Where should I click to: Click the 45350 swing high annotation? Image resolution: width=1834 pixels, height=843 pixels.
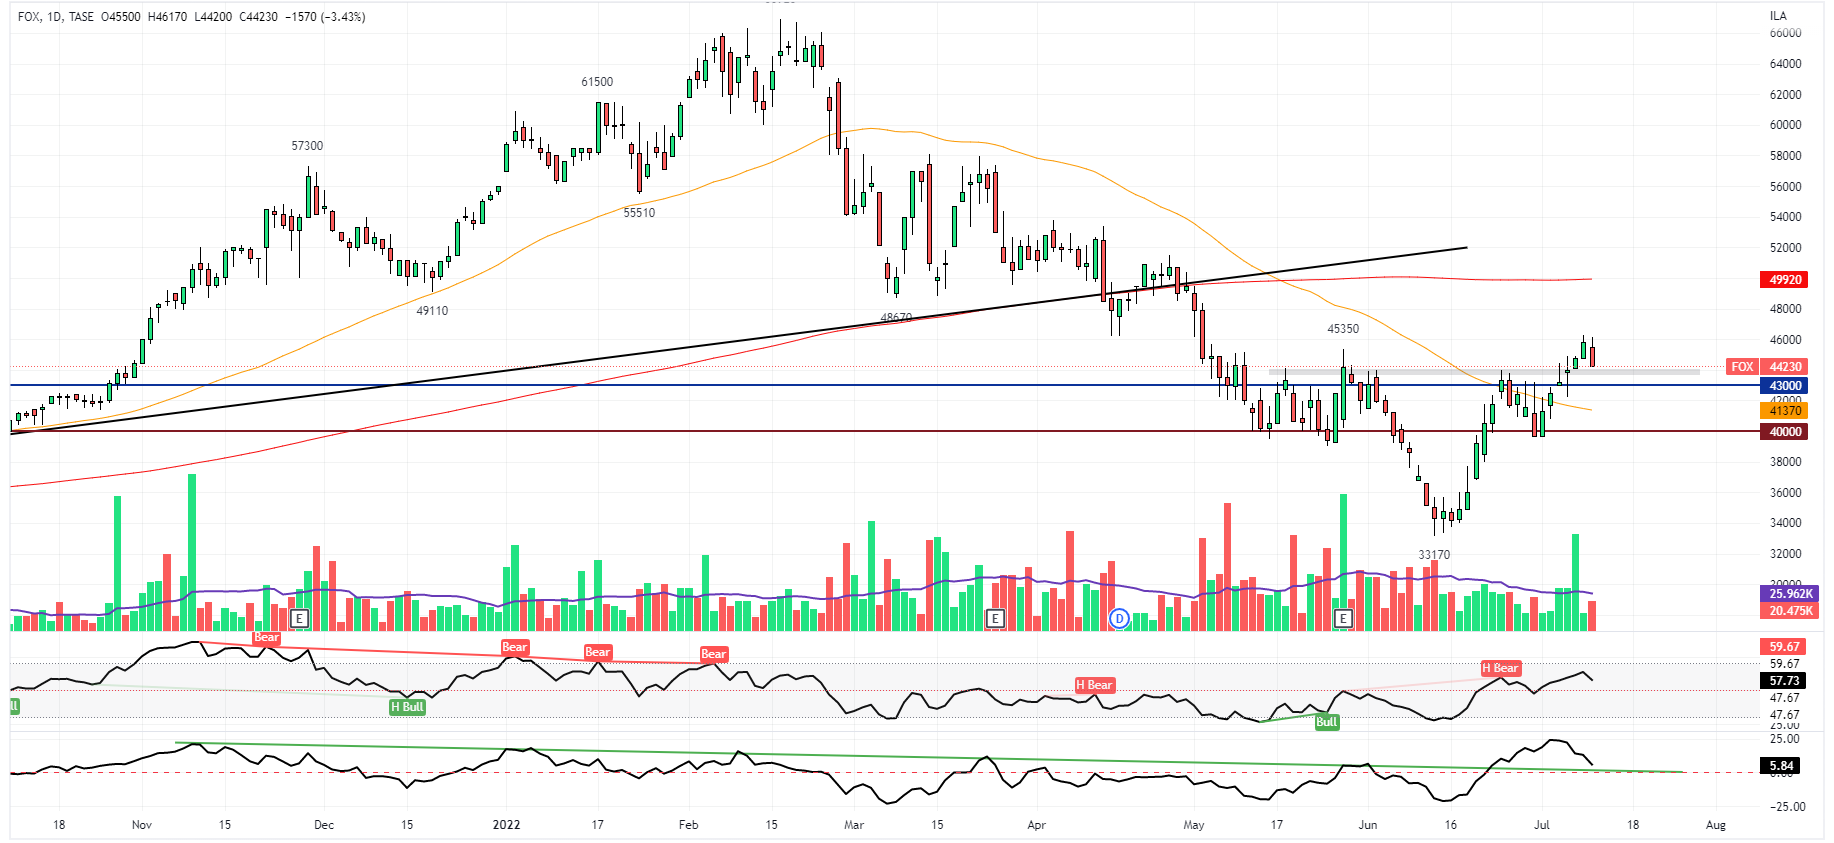click(1343, 329)
